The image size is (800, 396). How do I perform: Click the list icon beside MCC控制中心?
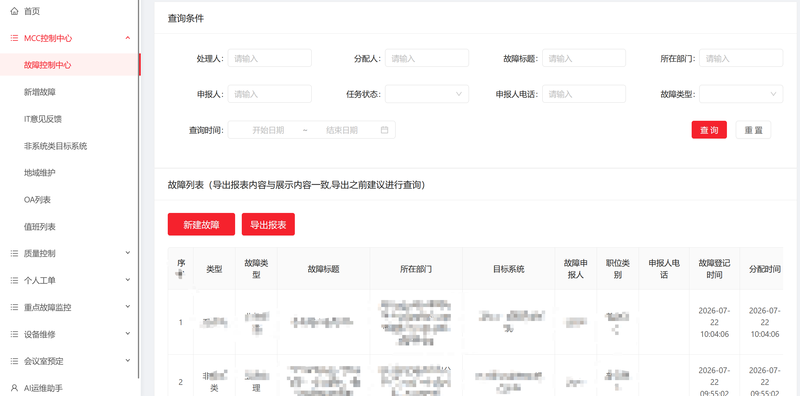(x=14, y=38)
